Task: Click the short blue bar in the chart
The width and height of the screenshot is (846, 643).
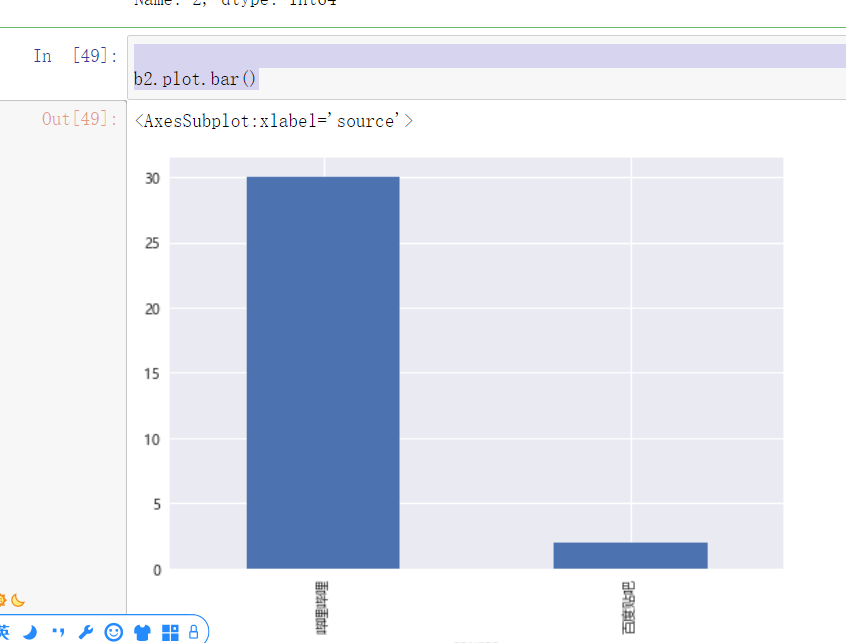Action: click(631, 556)
